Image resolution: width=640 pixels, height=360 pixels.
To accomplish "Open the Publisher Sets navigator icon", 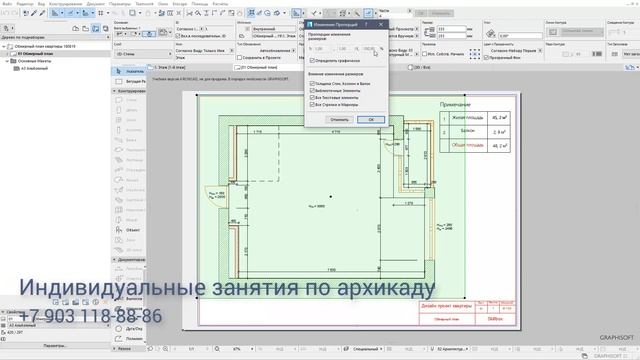I will pos(106,29).
